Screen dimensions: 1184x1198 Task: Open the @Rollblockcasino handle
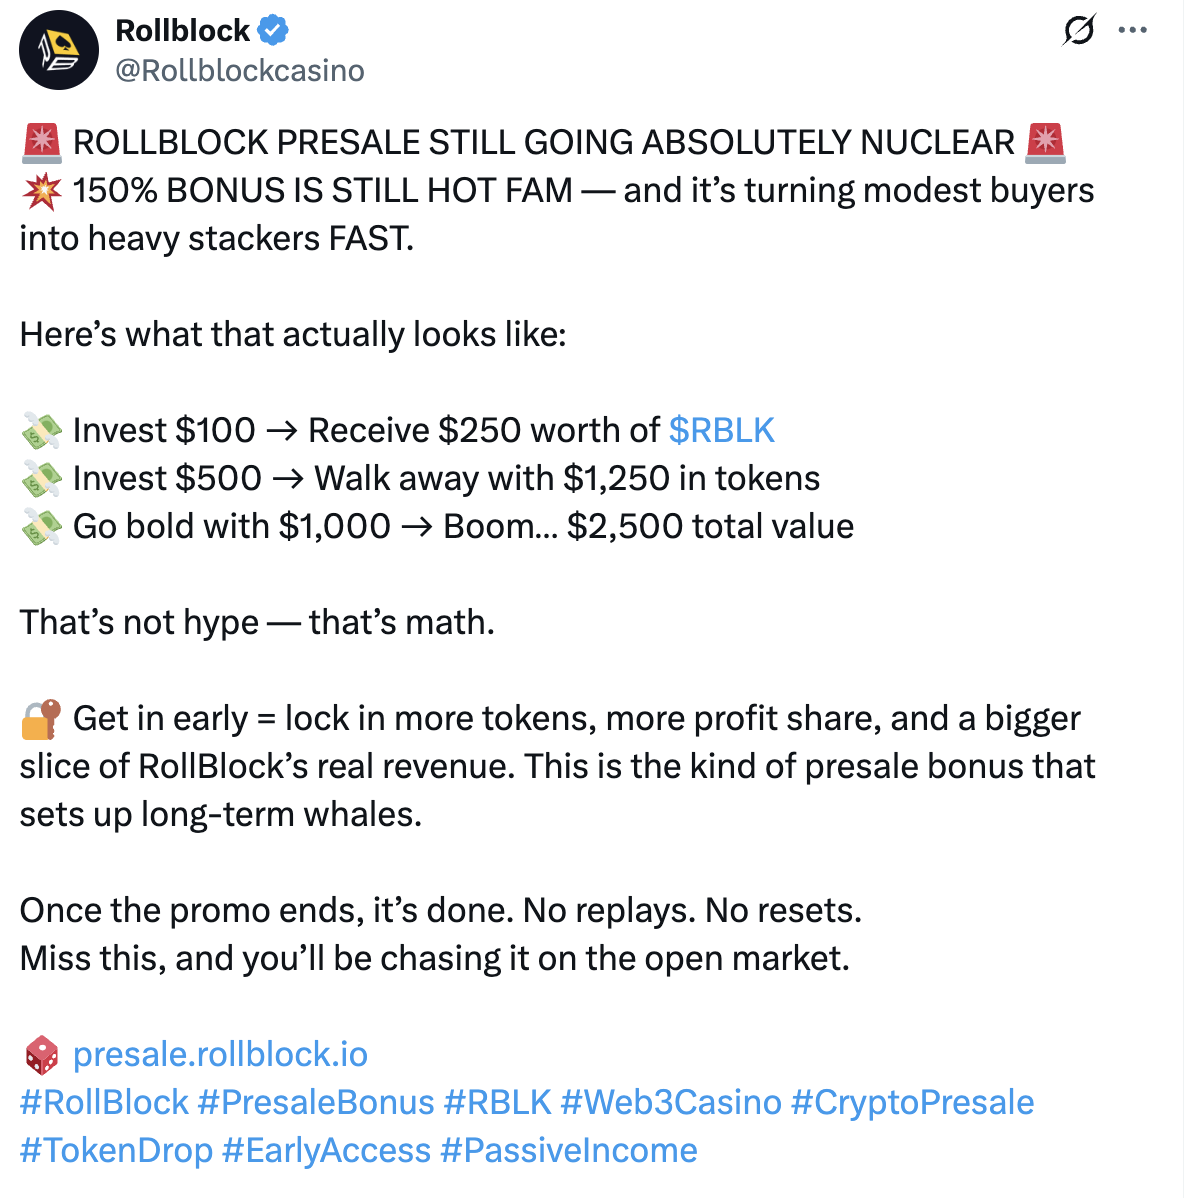click(x=240, y=70)
